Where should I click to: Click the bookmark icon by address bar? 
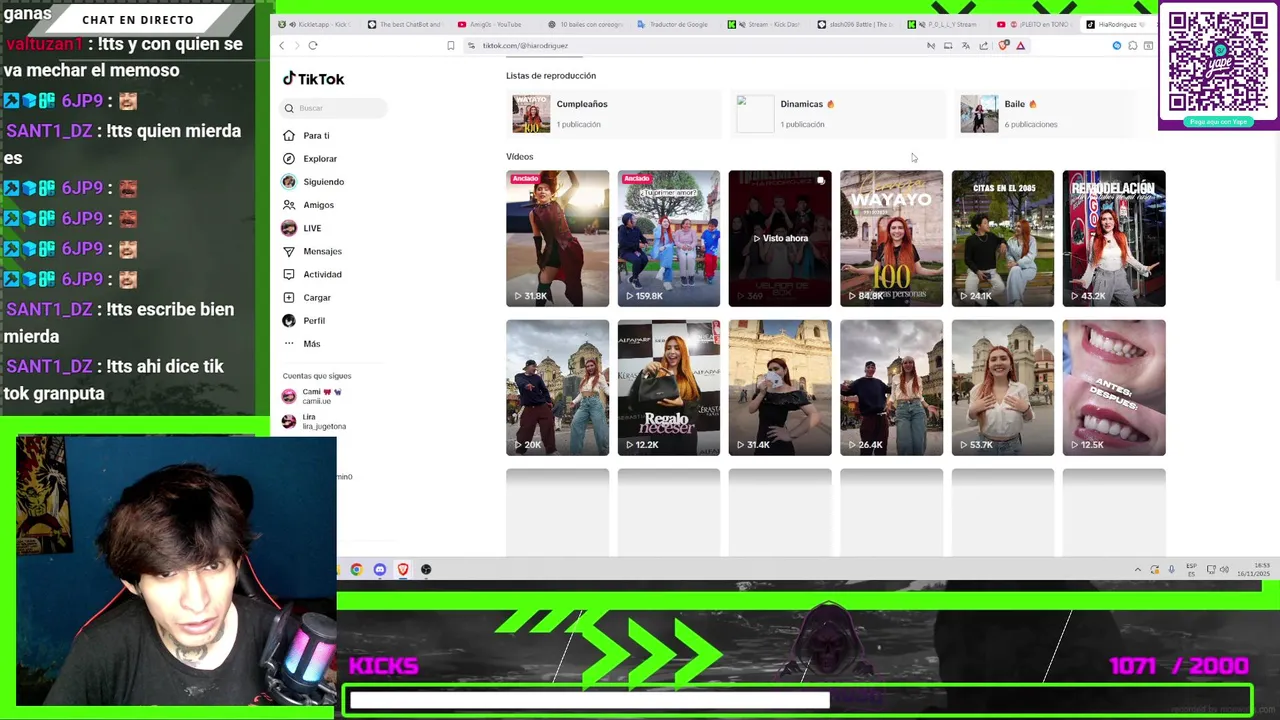[451, 45]
